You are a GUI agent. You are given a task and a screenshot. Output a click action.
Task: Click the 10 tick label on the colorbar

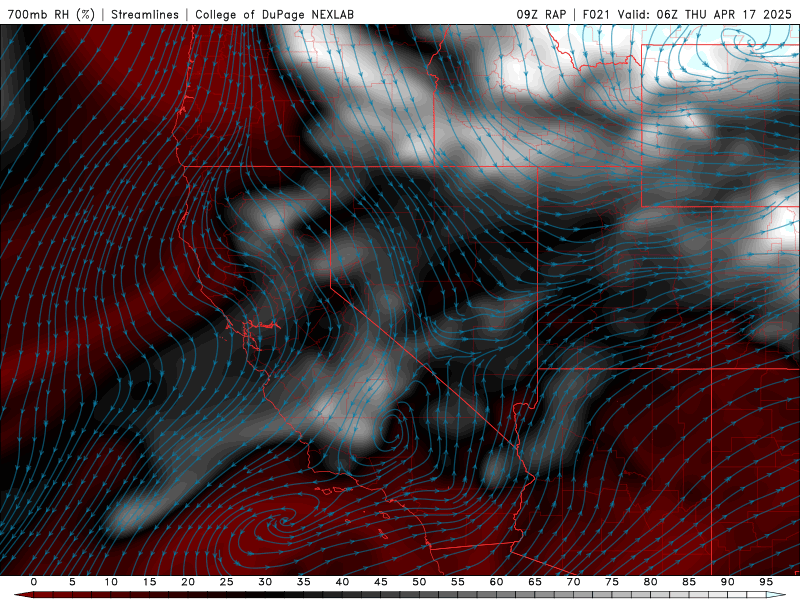(x=111, y=582)
